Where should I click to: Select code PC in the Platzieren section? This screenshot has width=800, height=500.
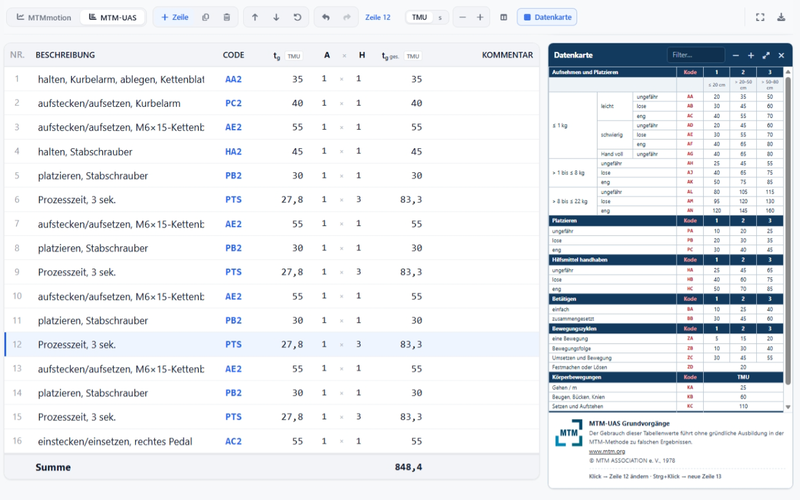click(690, 250)
